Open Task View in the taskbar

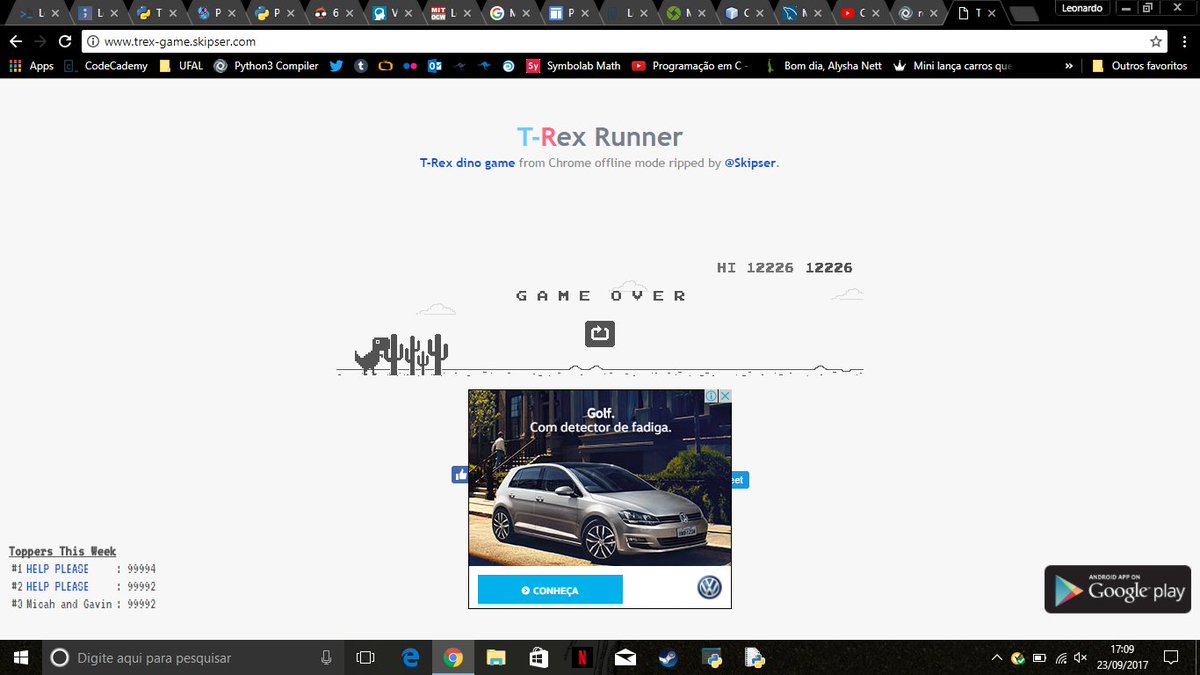pos(365,657)
